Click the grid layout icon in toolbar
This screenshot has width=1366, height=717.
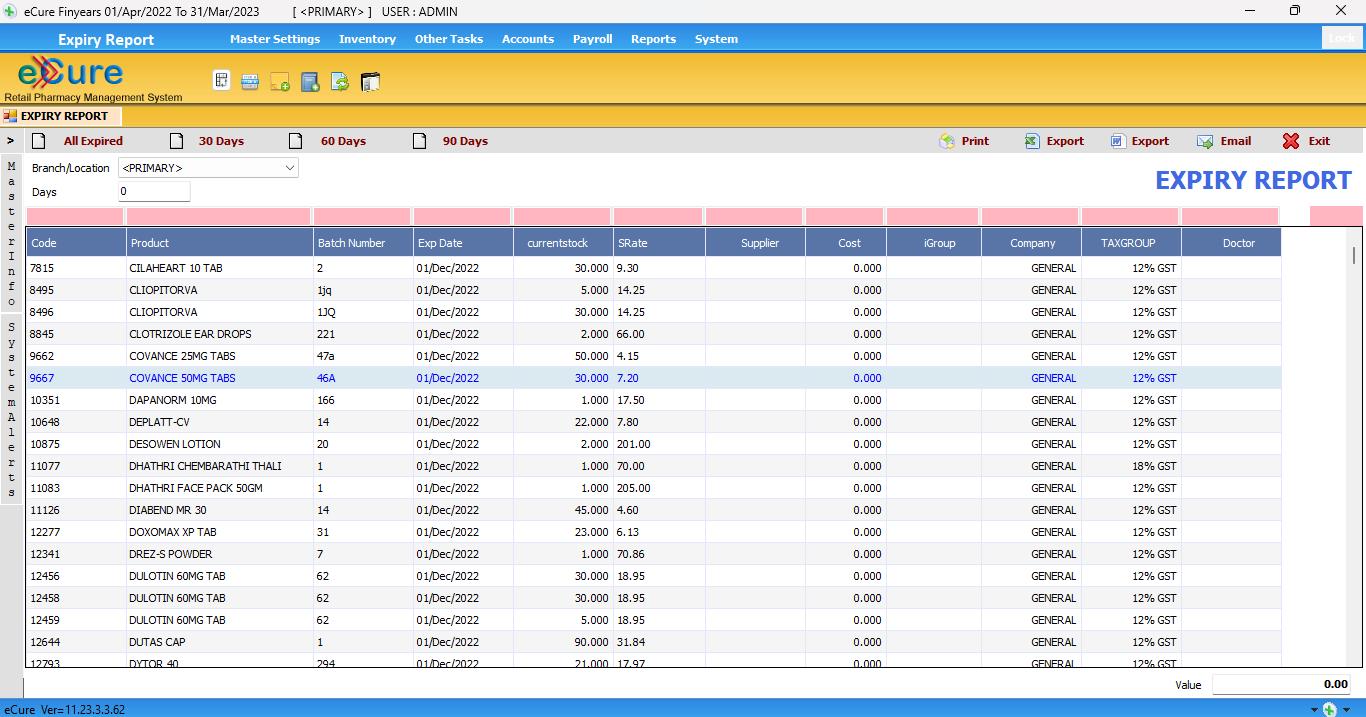click(x=222, y=81)
